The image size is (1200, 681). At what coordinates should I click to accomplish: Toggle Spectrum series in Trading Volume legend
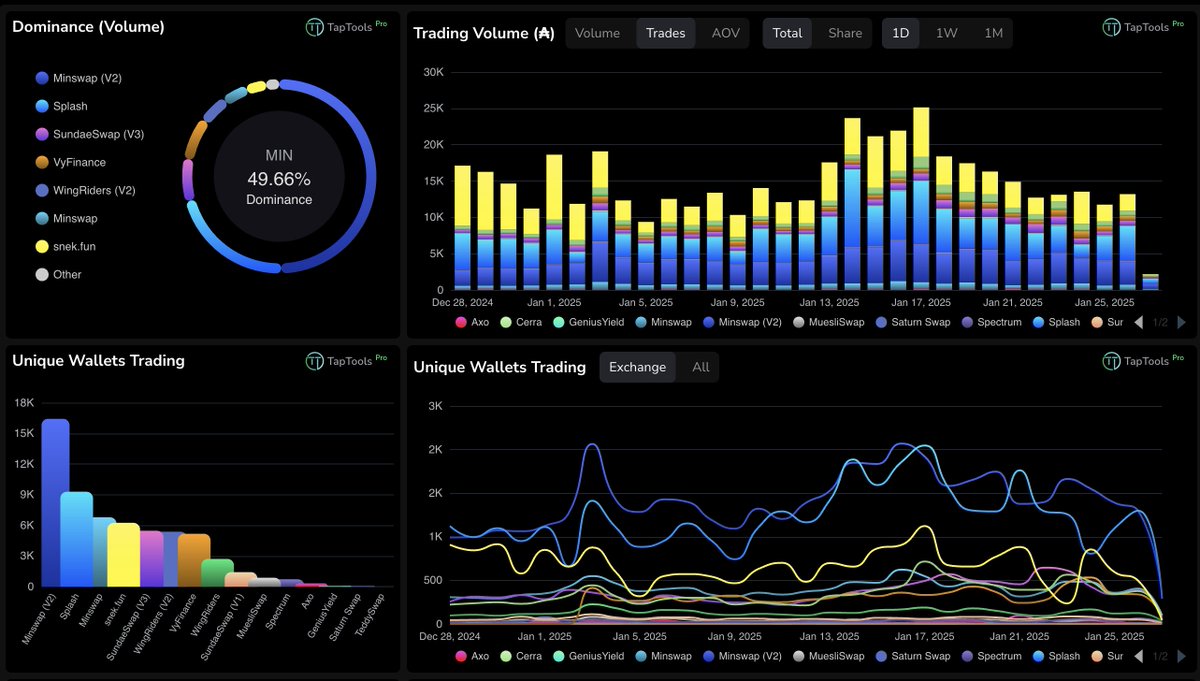(991, 322)
